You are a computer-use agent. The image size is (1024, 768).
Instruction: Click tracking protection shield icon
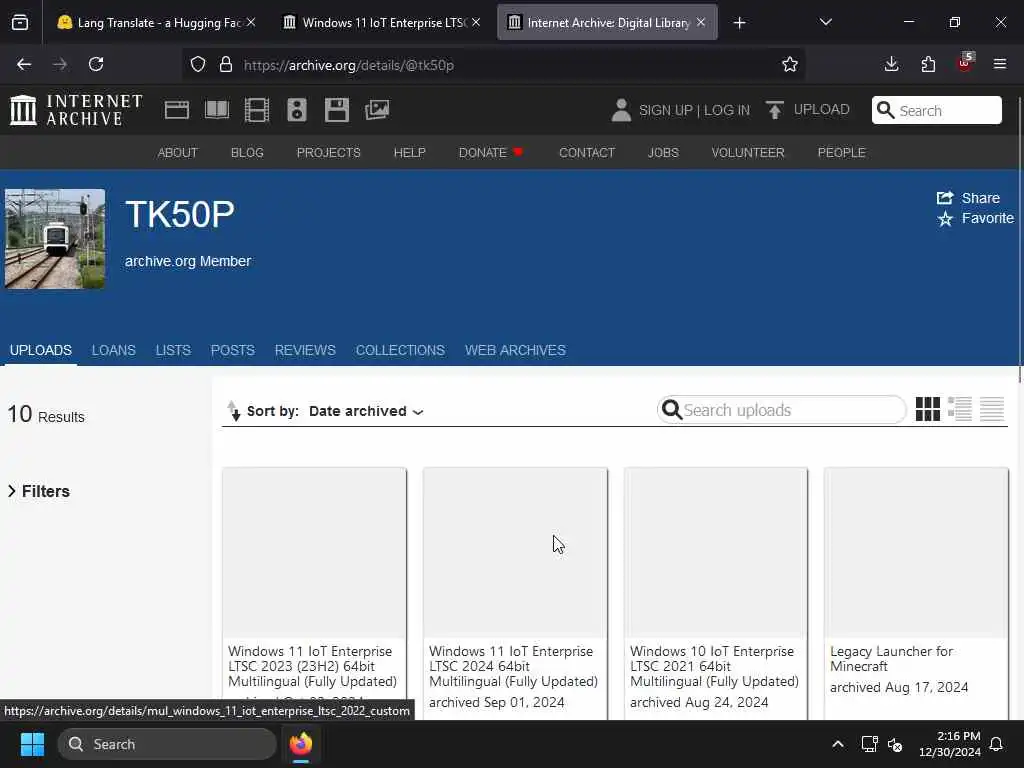click(198, 65)
